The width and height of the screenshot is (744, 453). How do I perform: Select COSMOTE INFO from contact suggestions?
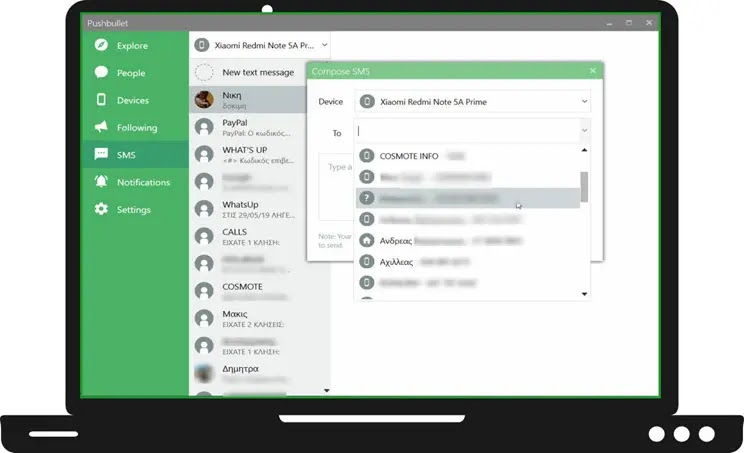(468, 156)
